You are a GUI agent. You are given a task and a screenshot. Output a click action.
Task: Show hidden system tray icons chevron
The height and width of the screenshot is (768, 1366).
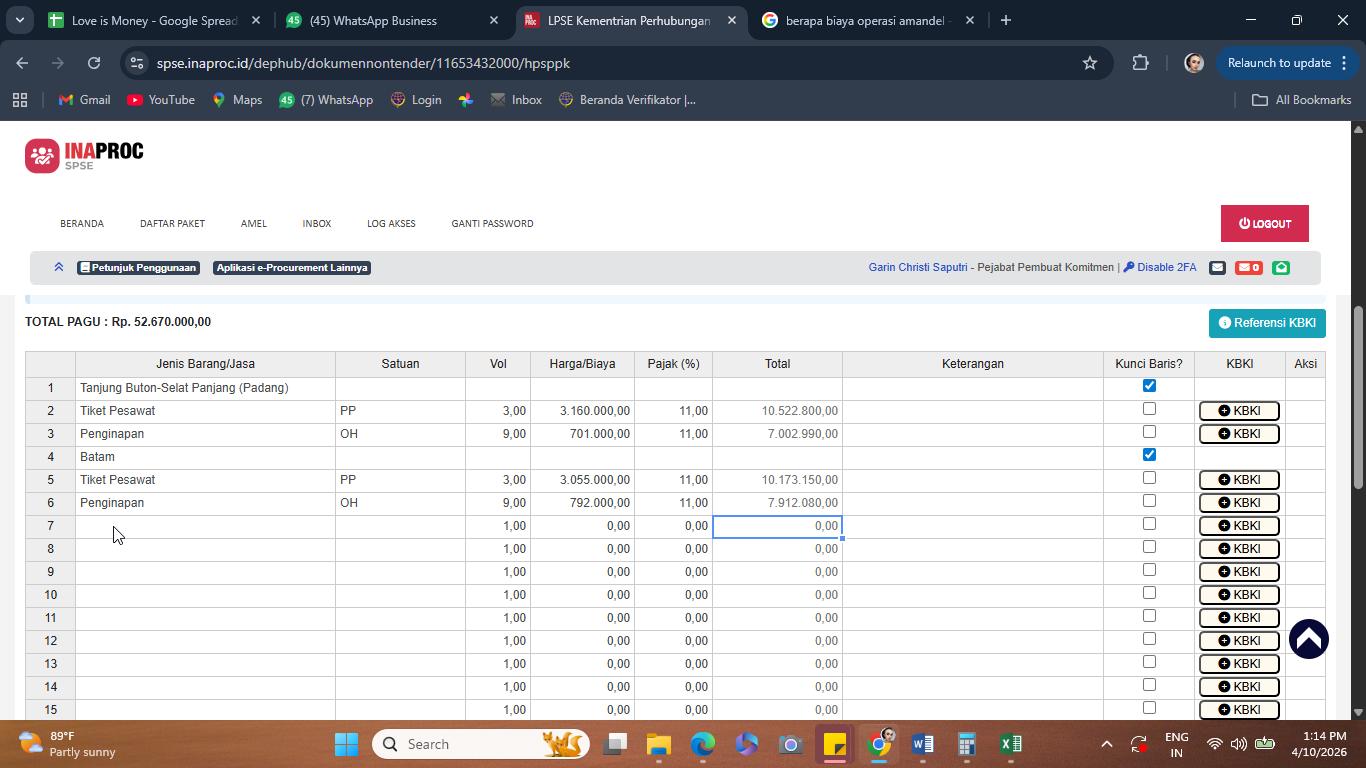pyautogui.click(x=1106, y=744)
